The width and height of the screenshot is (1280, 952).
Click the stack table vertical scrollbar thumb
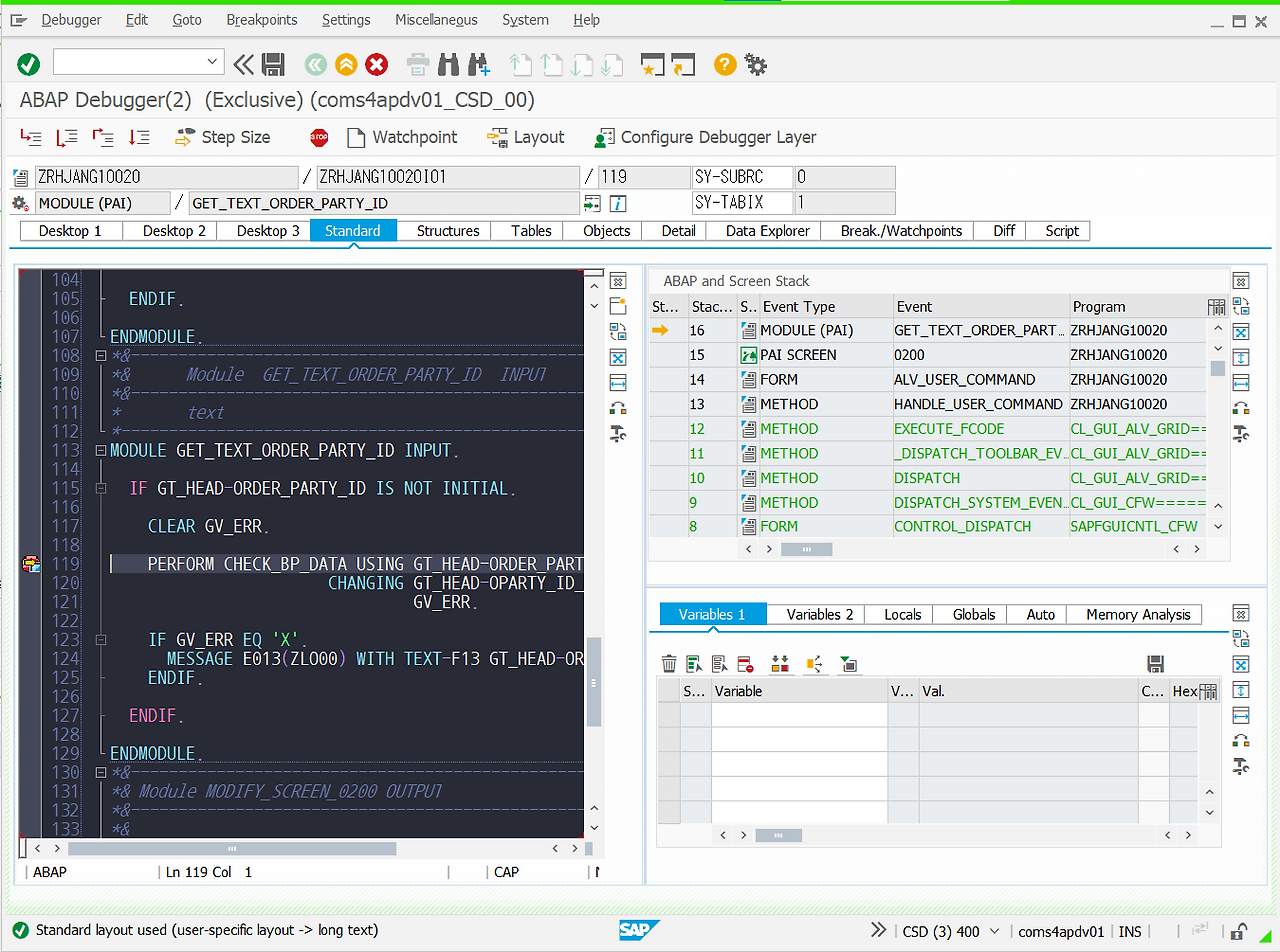1217,368
